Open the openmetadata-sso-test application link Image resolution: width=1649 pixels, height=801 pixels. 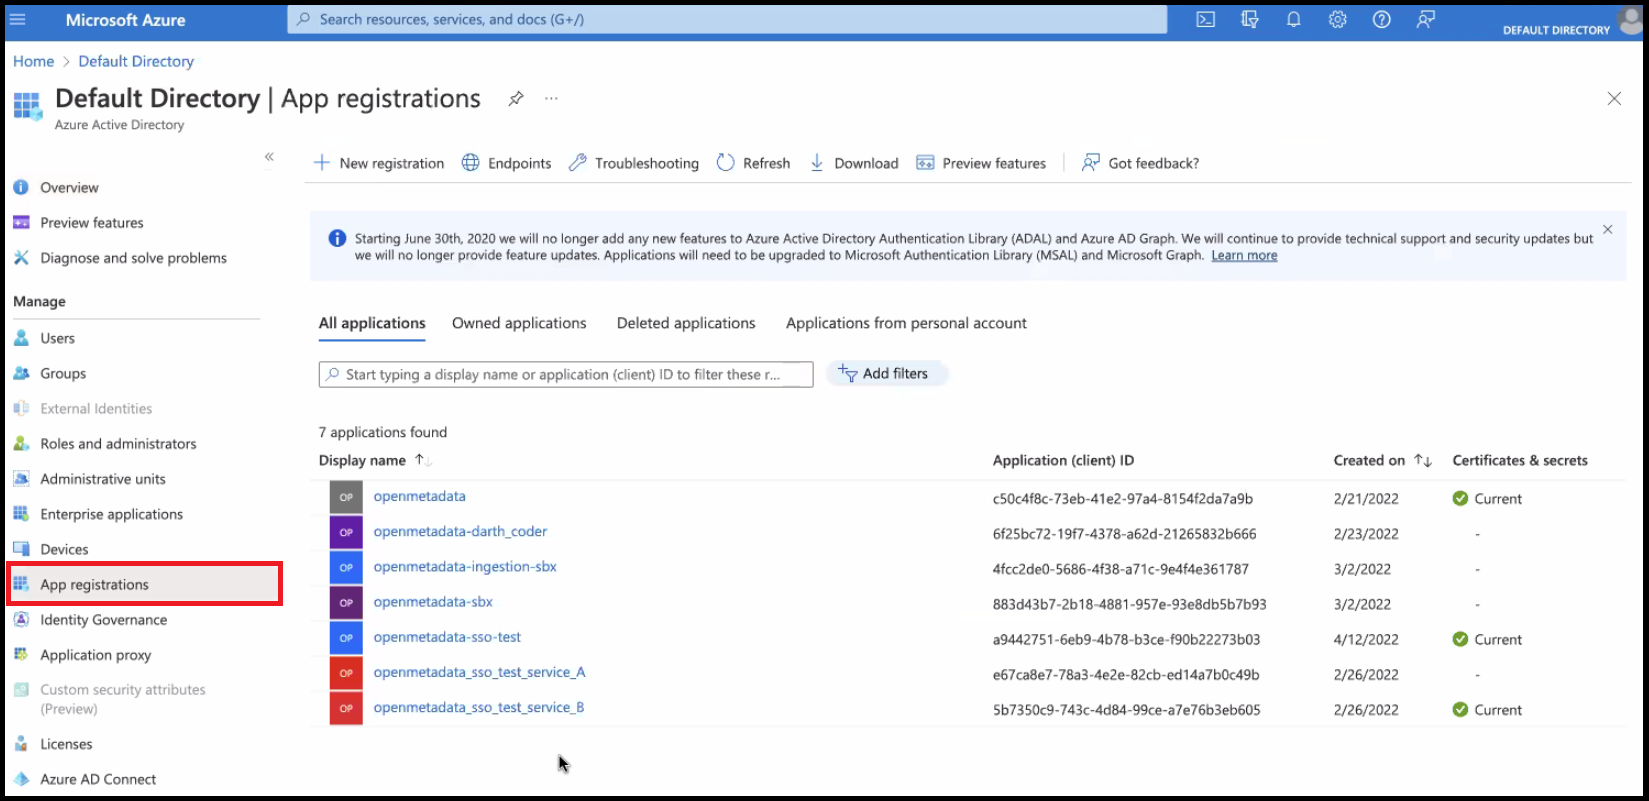tap(447, 637)
